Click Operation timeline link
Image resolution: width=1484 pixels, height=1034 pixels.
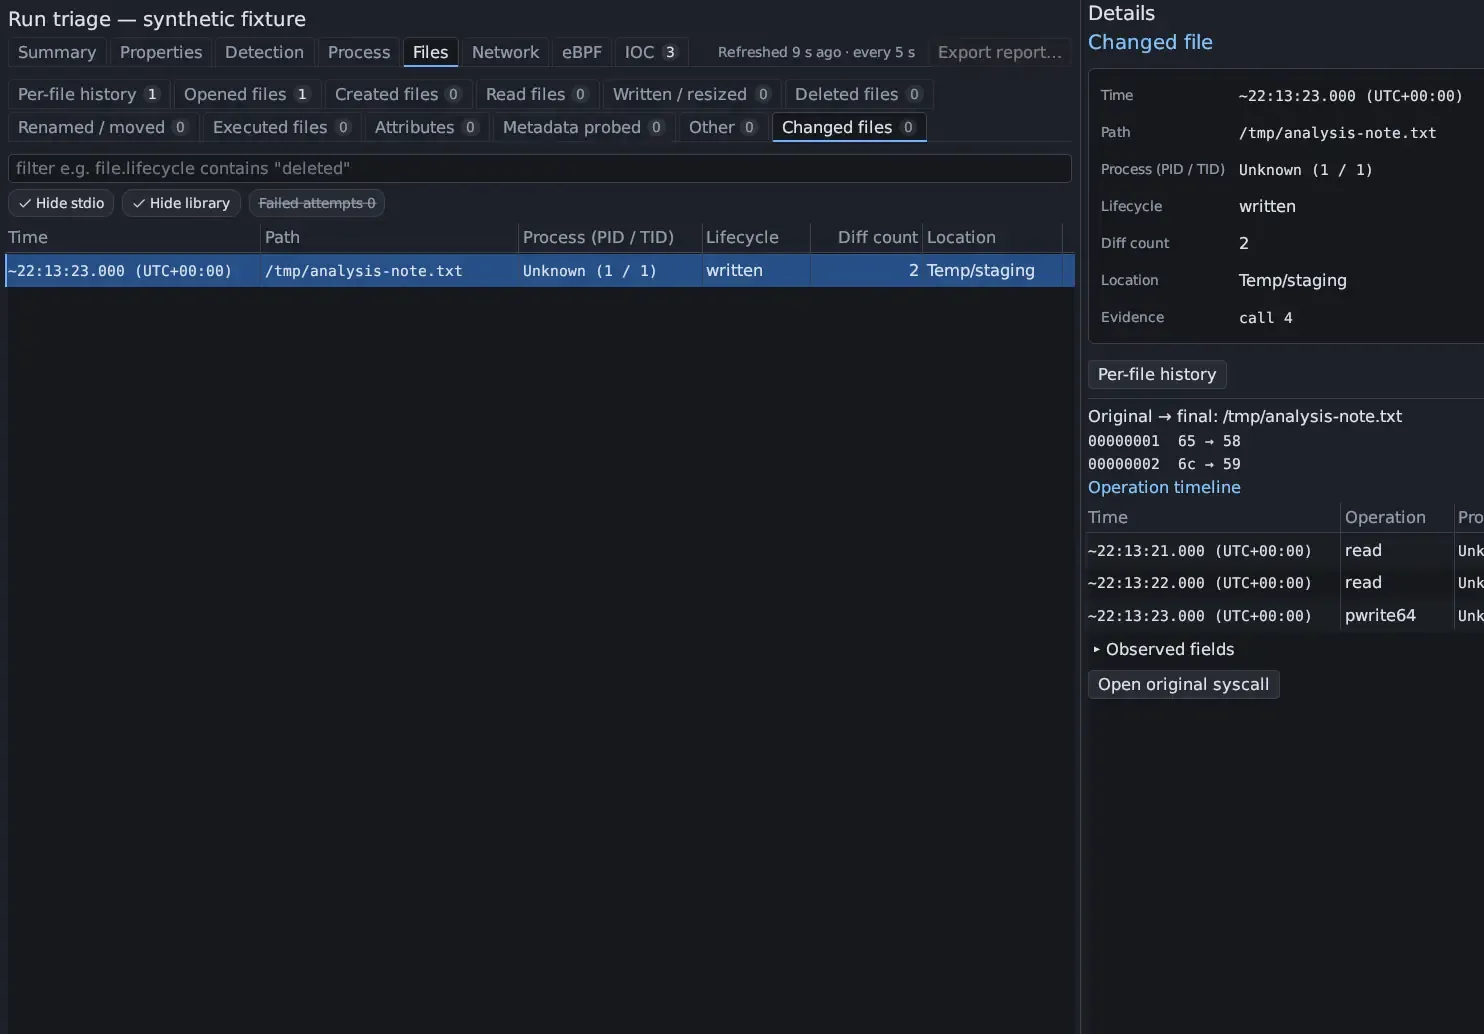1164,487
